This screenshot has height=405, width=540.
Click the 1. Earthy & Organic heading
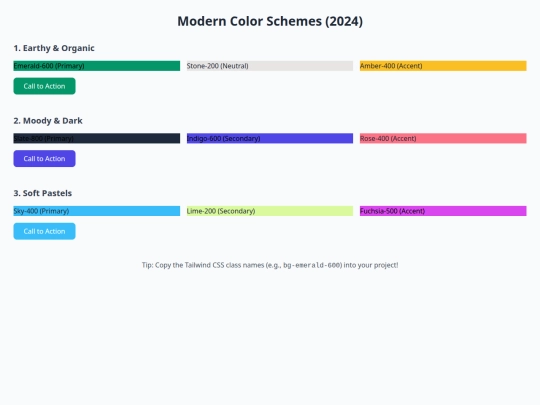(54, 48)
